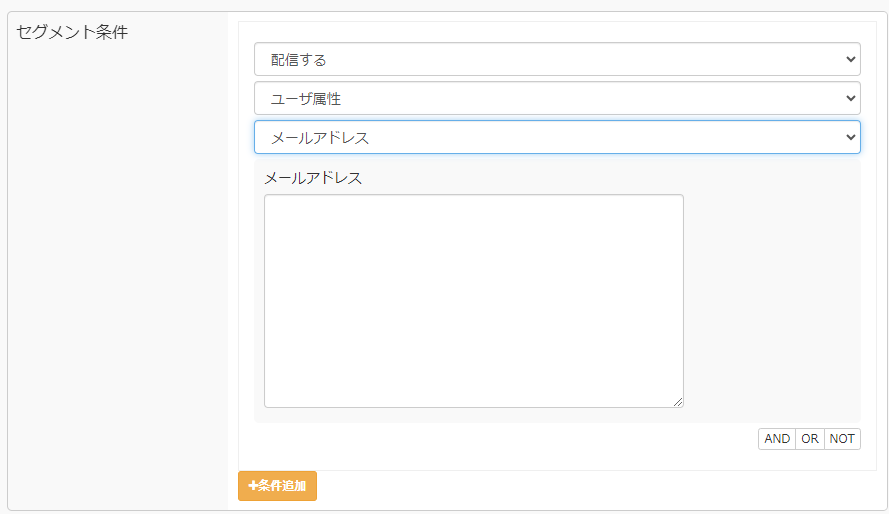
Task: Open the focused メールアドレス dropdown
Action: 556,137
